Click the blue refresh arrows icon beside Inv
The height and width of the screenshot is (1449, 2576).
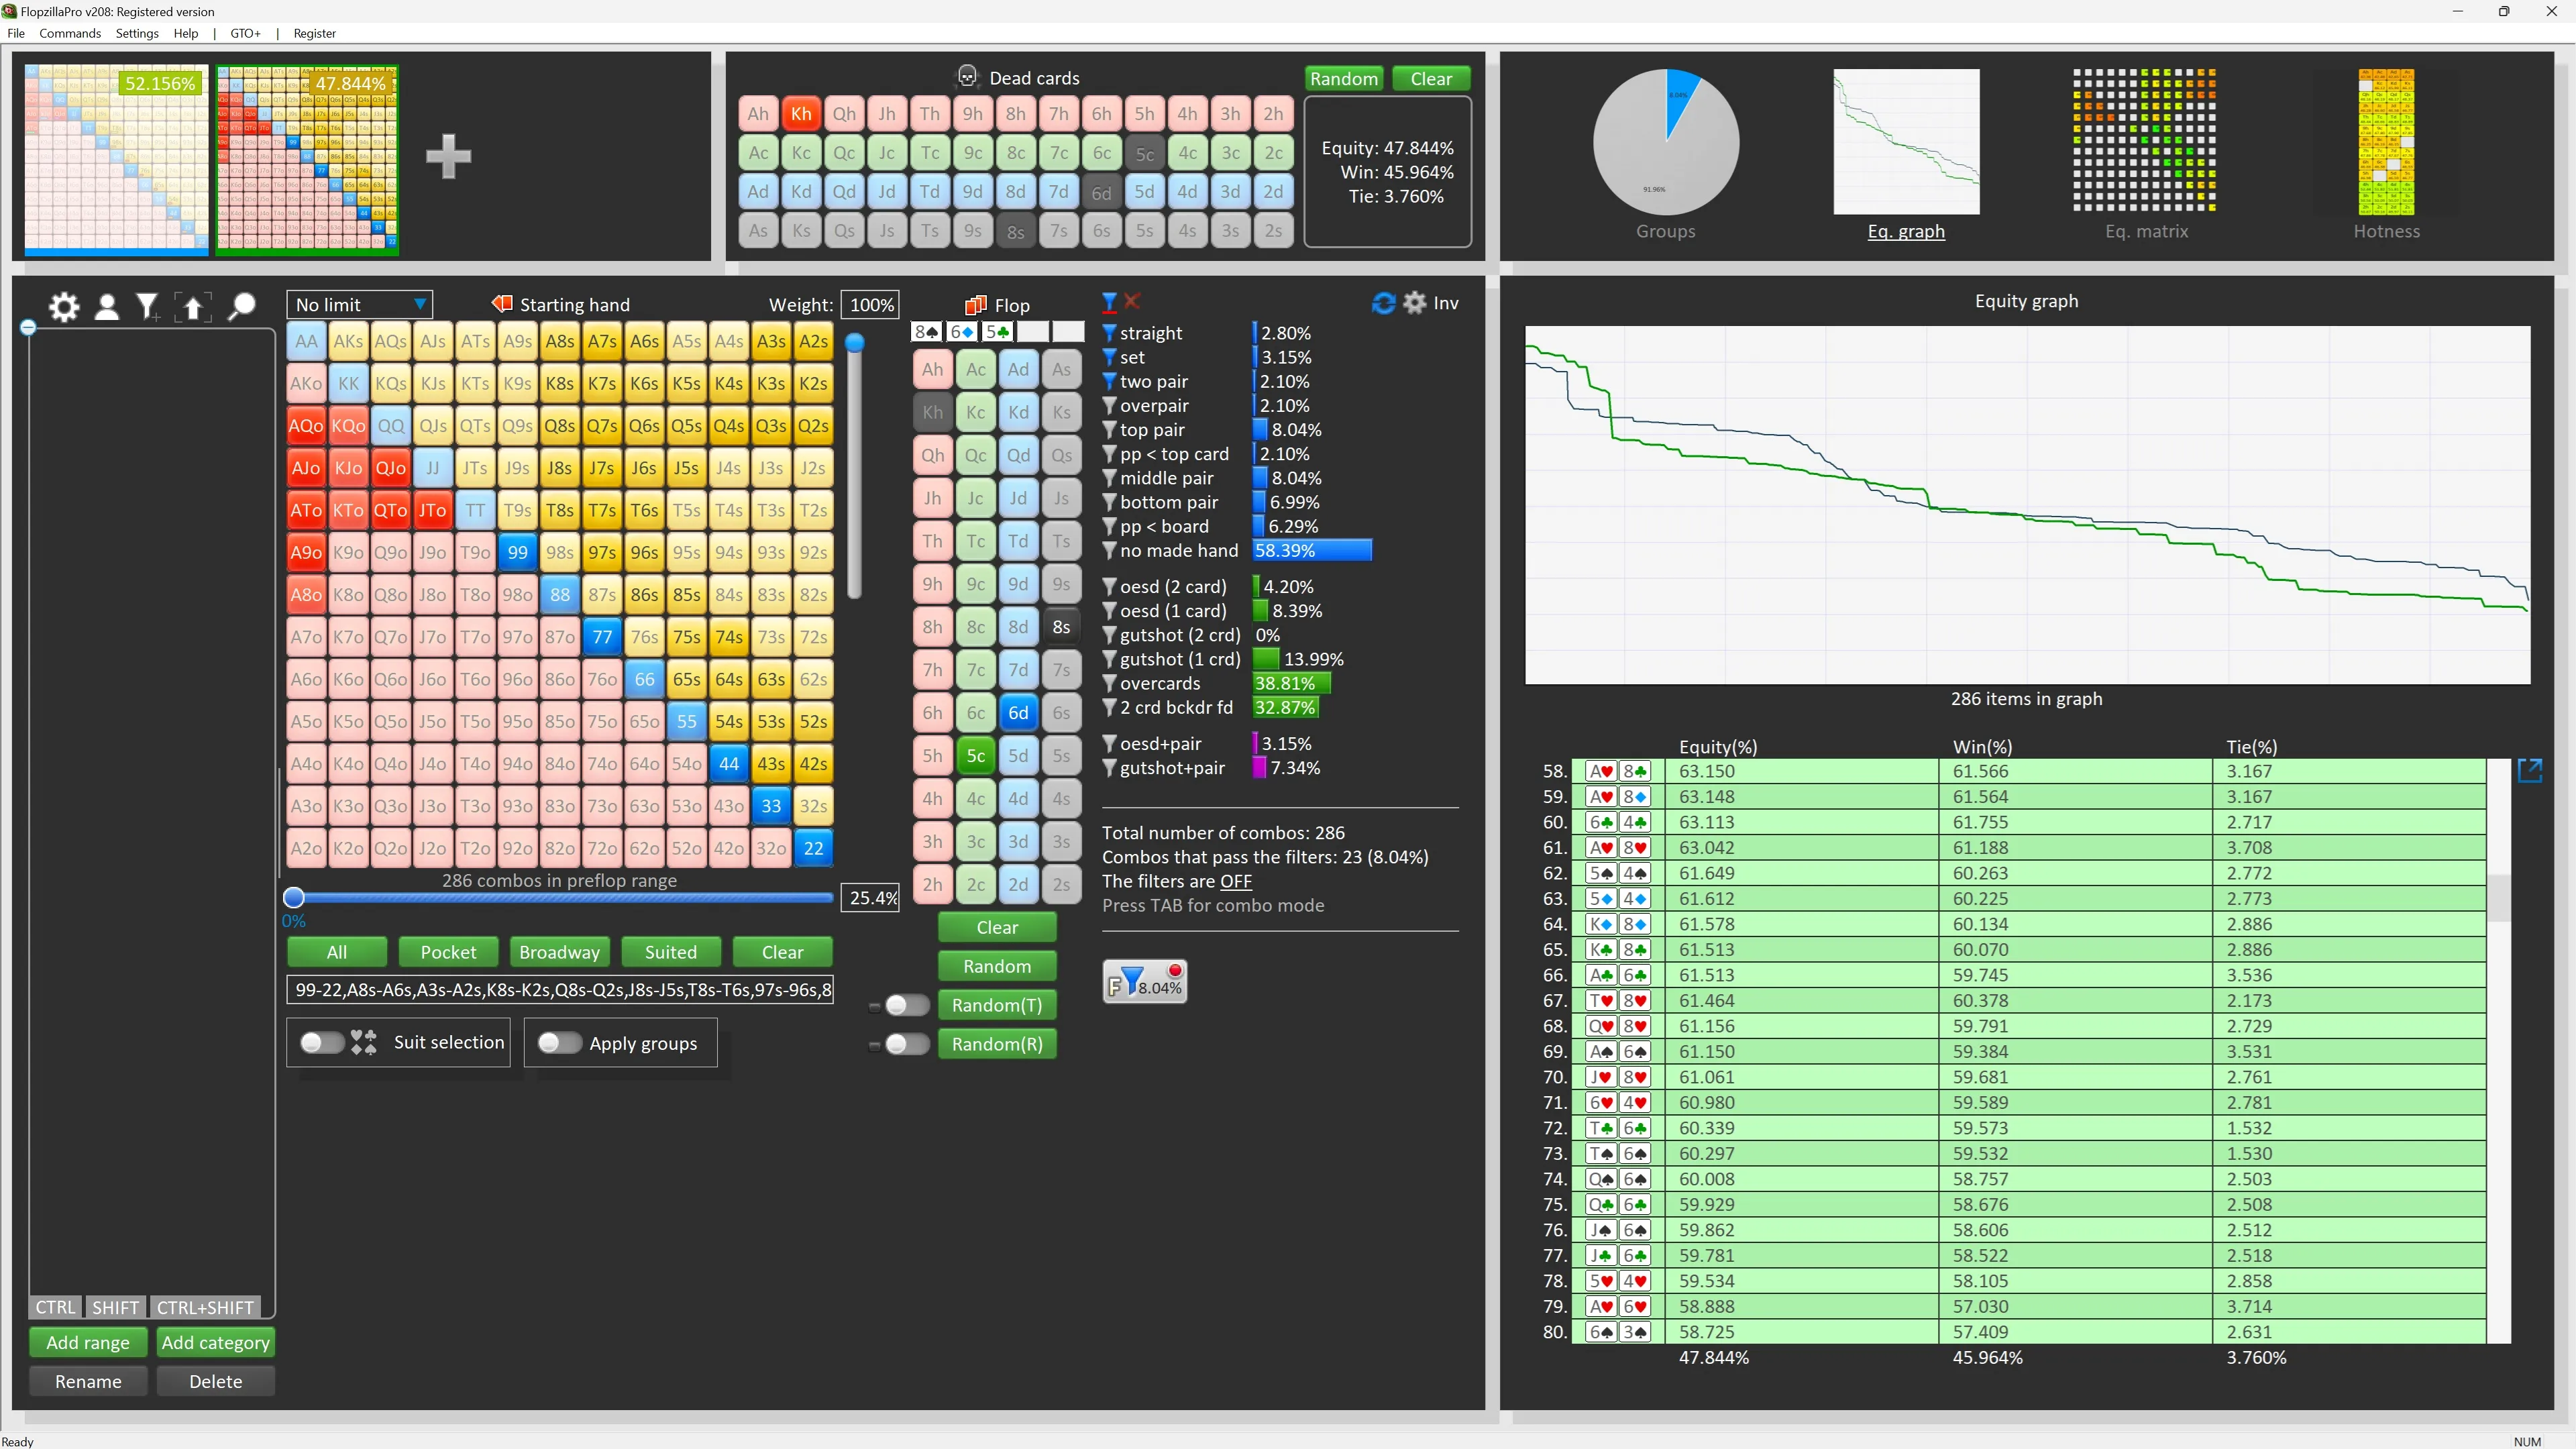(1383, 303)
